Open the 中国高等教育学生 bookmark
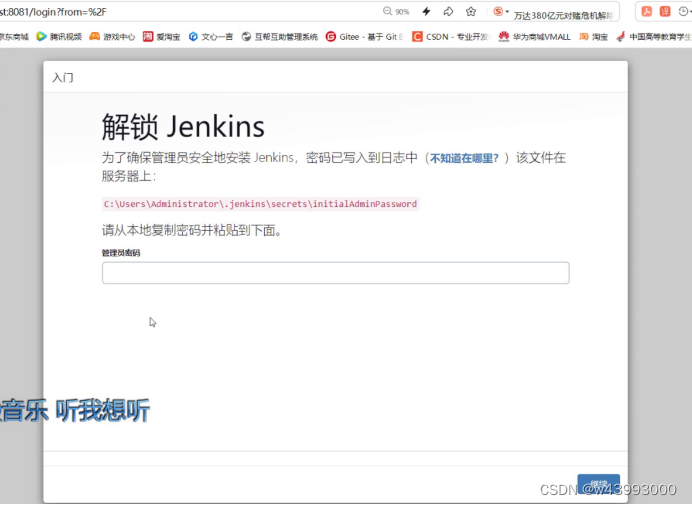Screen dimensions: 692x505 [x=654, y=37]
